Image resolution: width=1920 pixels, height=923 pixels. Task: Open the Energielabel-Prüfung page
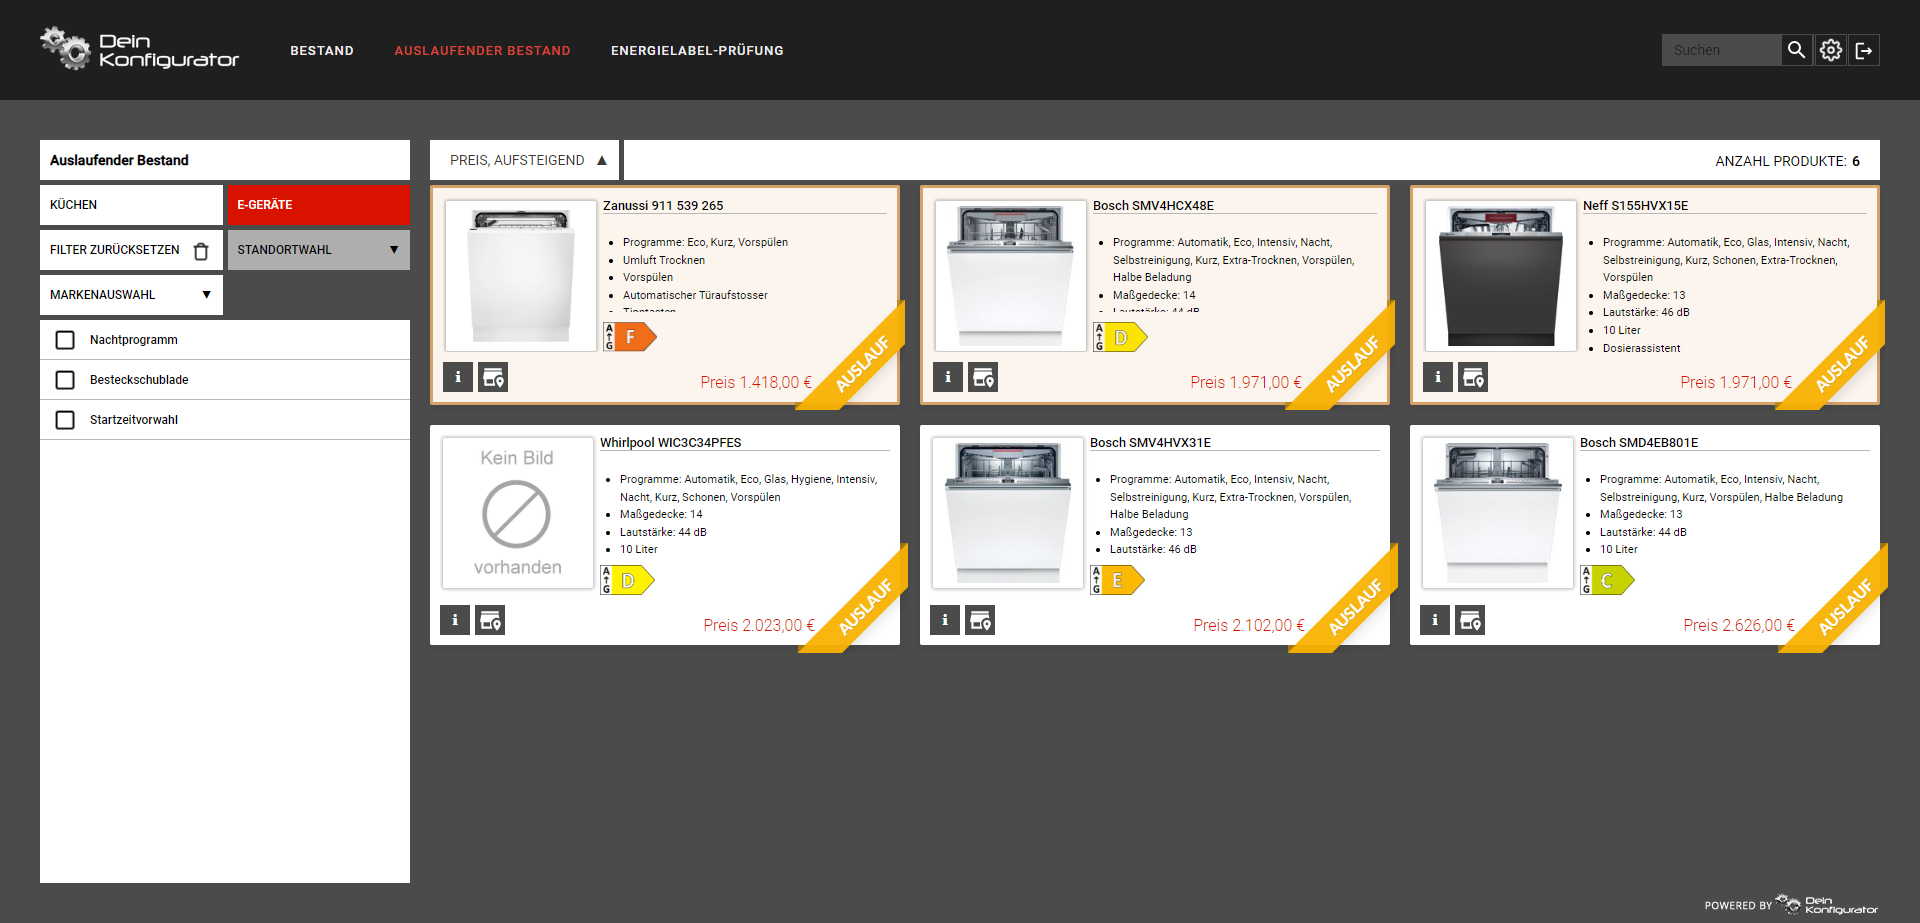coord(697,50)
